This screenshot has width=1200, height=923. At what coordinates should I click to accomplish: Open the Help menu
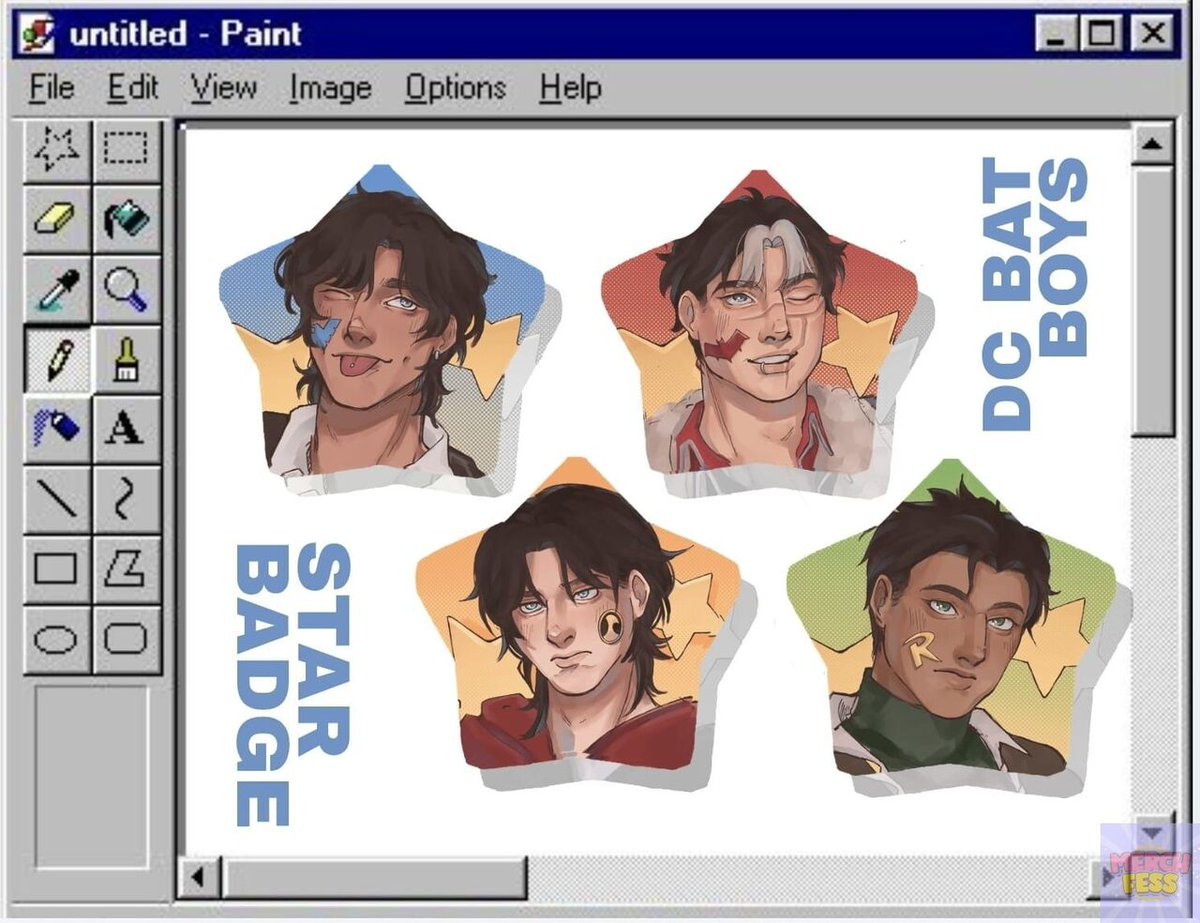click(x=570, y=88)
